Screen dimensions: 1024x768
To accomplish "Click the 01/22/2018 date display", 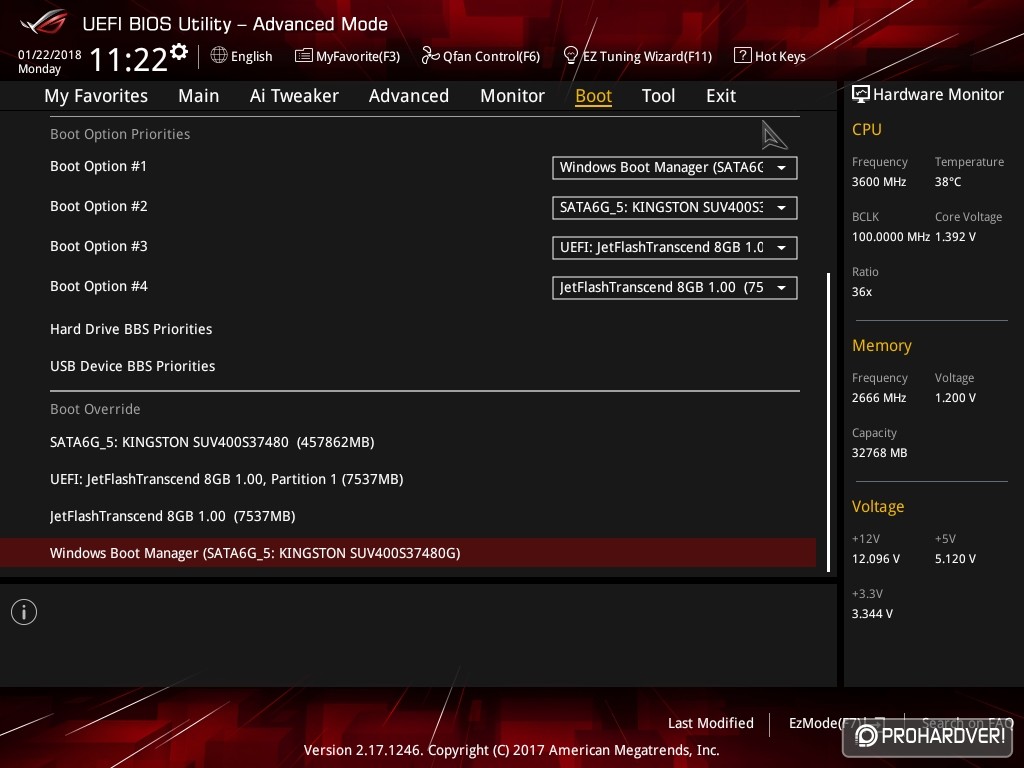I will 50,55.
